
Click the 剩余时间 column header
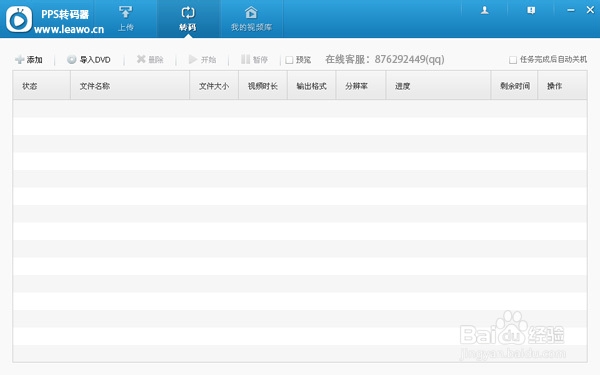click(x=514, y=85)
